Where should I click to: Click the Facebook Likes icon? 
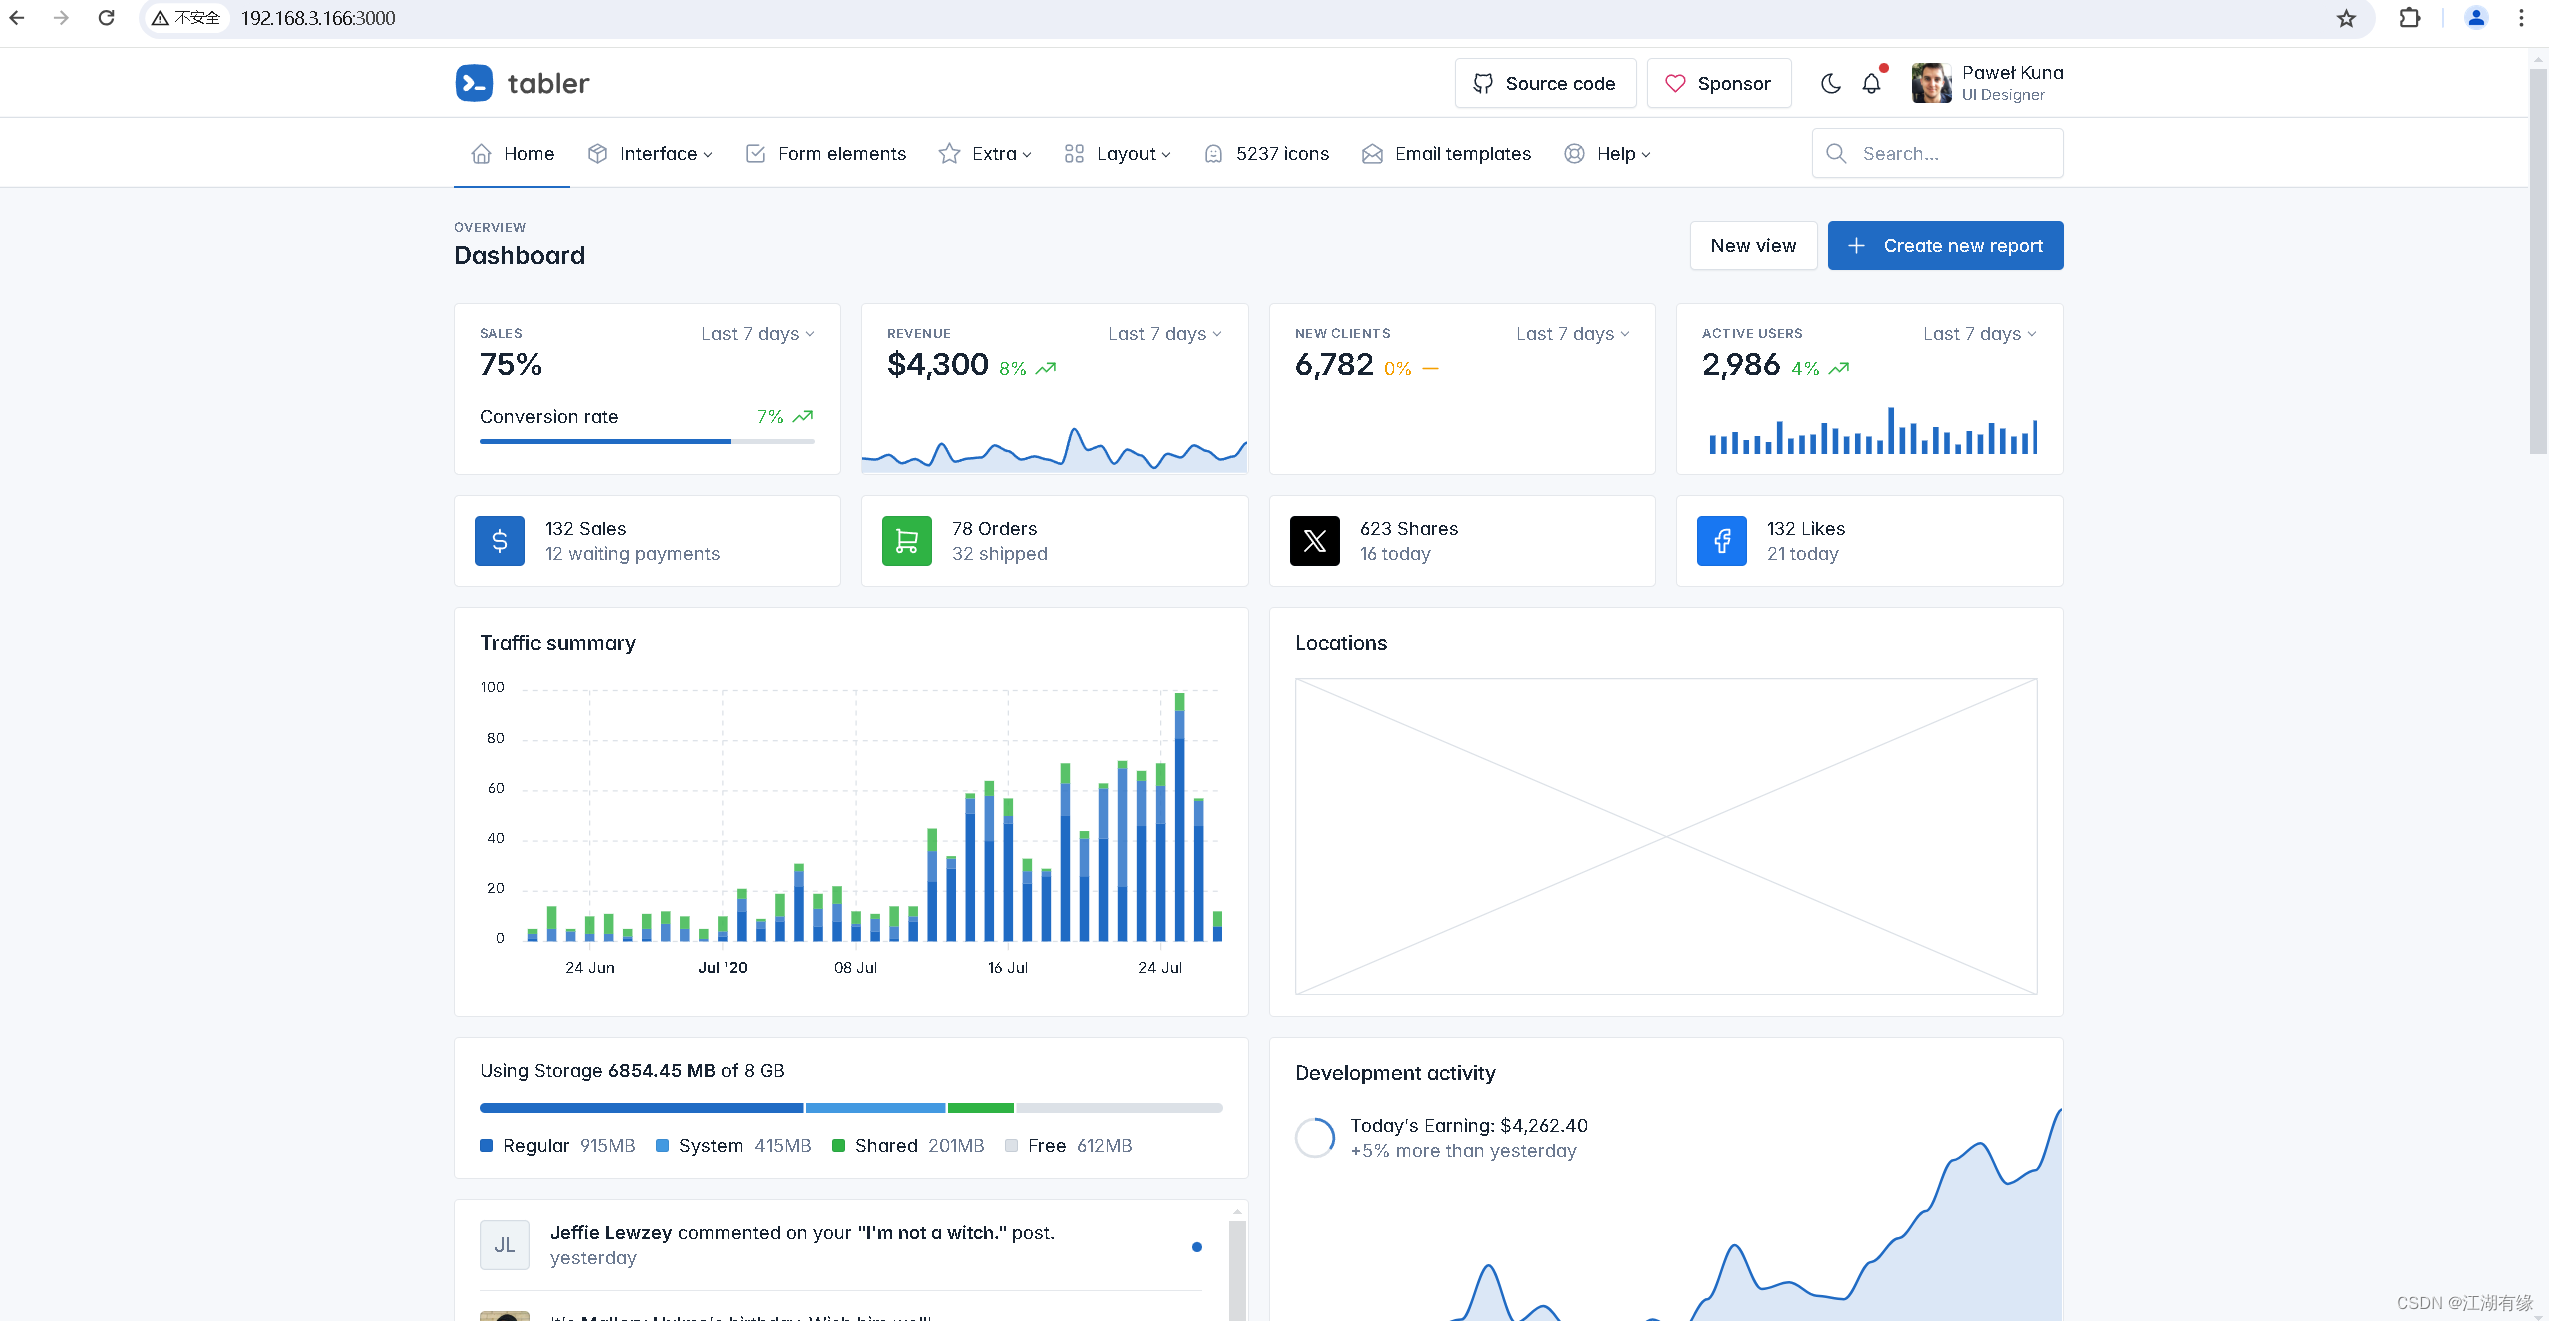[1722, 541]
